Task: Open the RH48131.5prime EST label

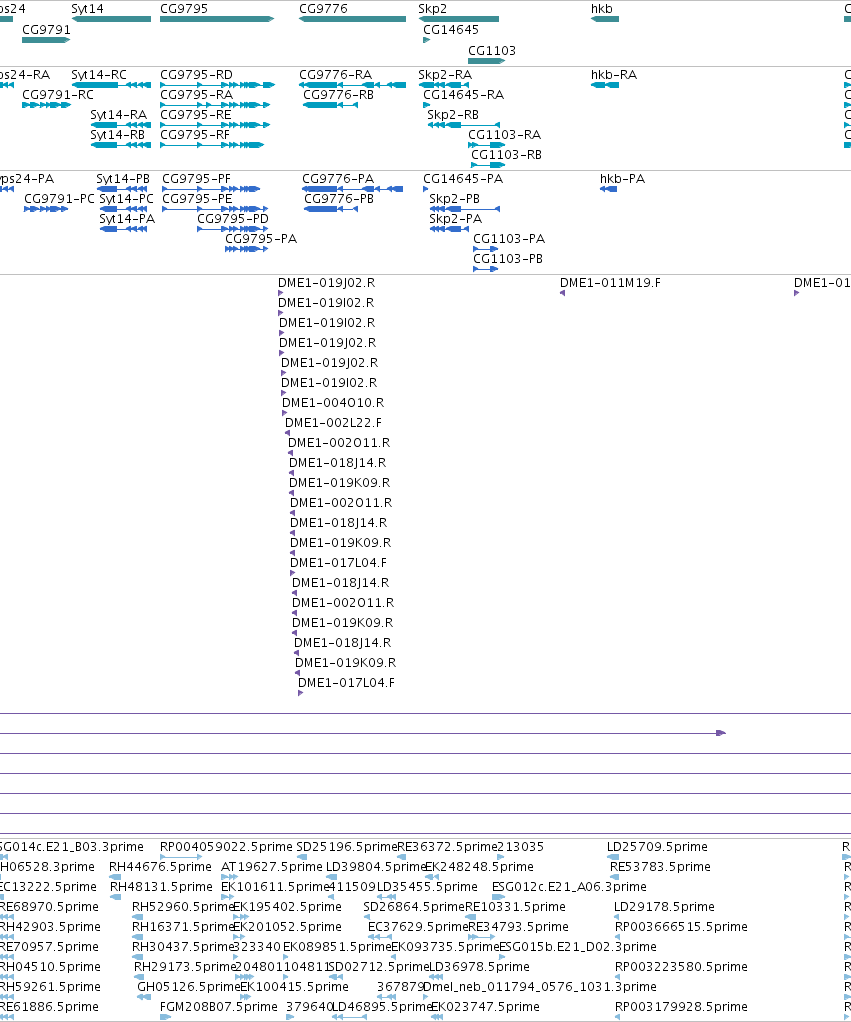Action: [161, 887]
